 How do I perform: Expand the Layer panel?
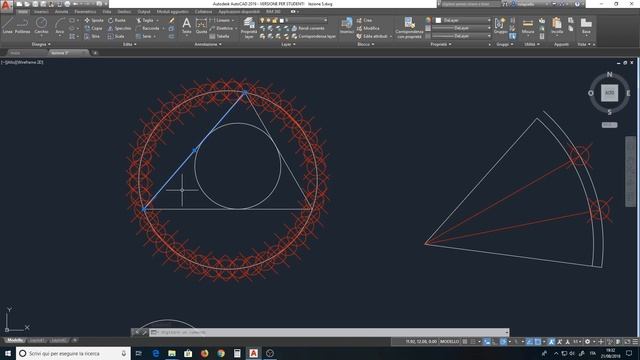tap(288, 44)
